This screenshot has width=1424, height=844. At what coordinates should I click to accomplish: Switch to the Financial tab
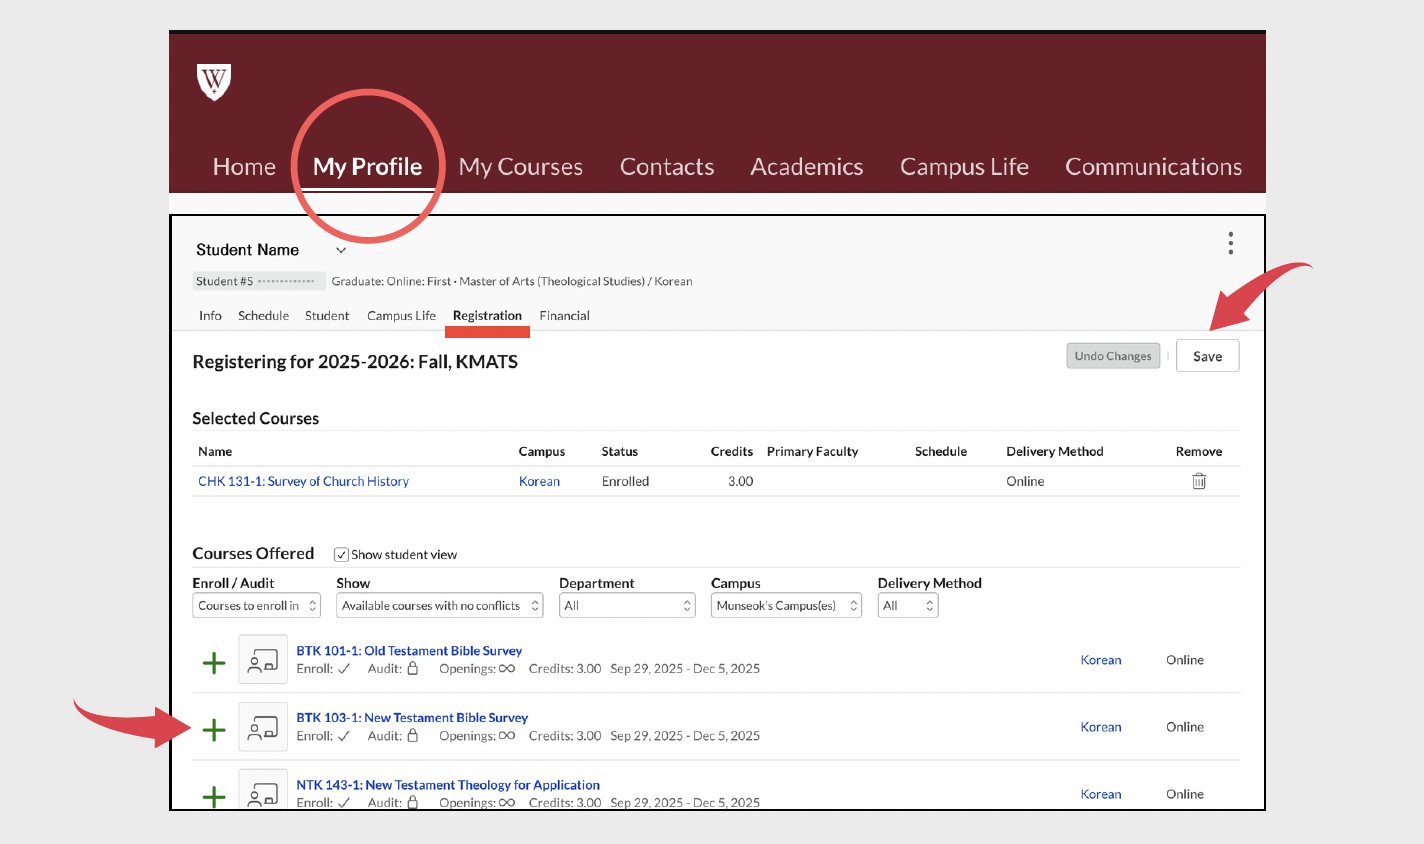(564, 316)
